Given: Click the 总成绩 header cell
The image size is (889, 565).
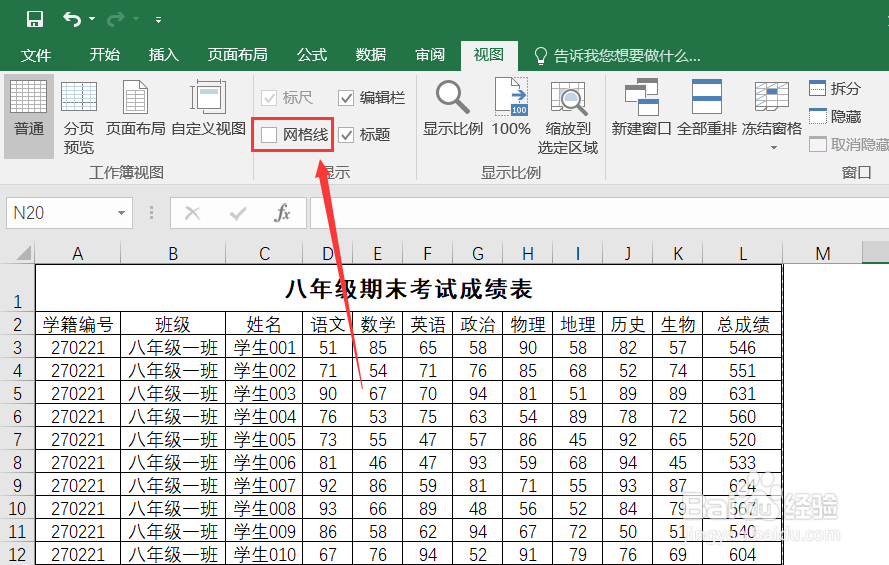Looking at the screenshot, I should (742, 324).
